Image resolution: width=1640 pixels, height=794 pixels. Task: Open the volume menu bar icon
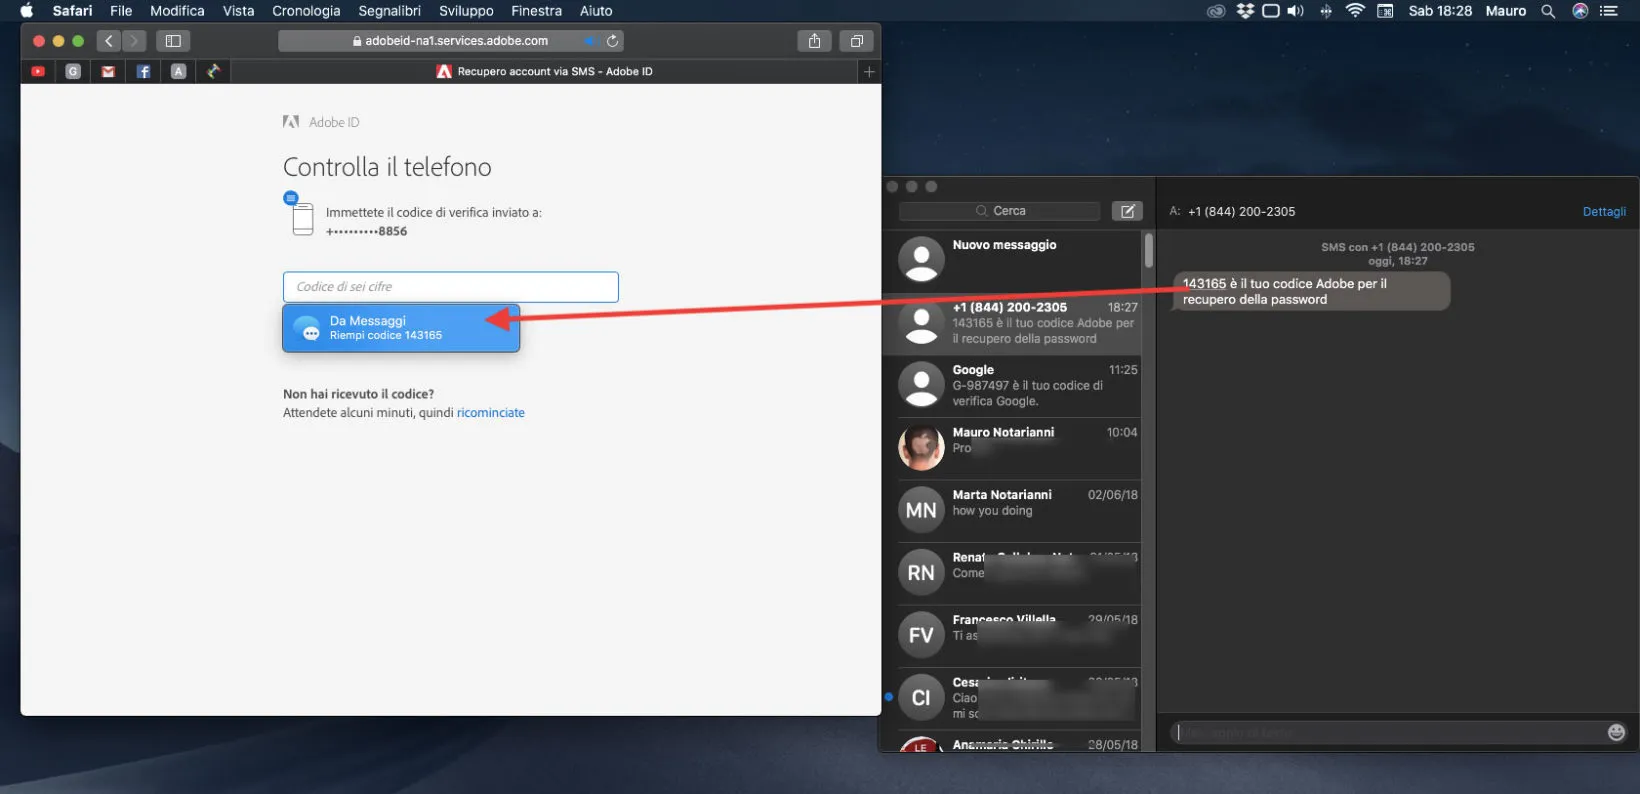pyautogui.click(x=1296, y=11)
